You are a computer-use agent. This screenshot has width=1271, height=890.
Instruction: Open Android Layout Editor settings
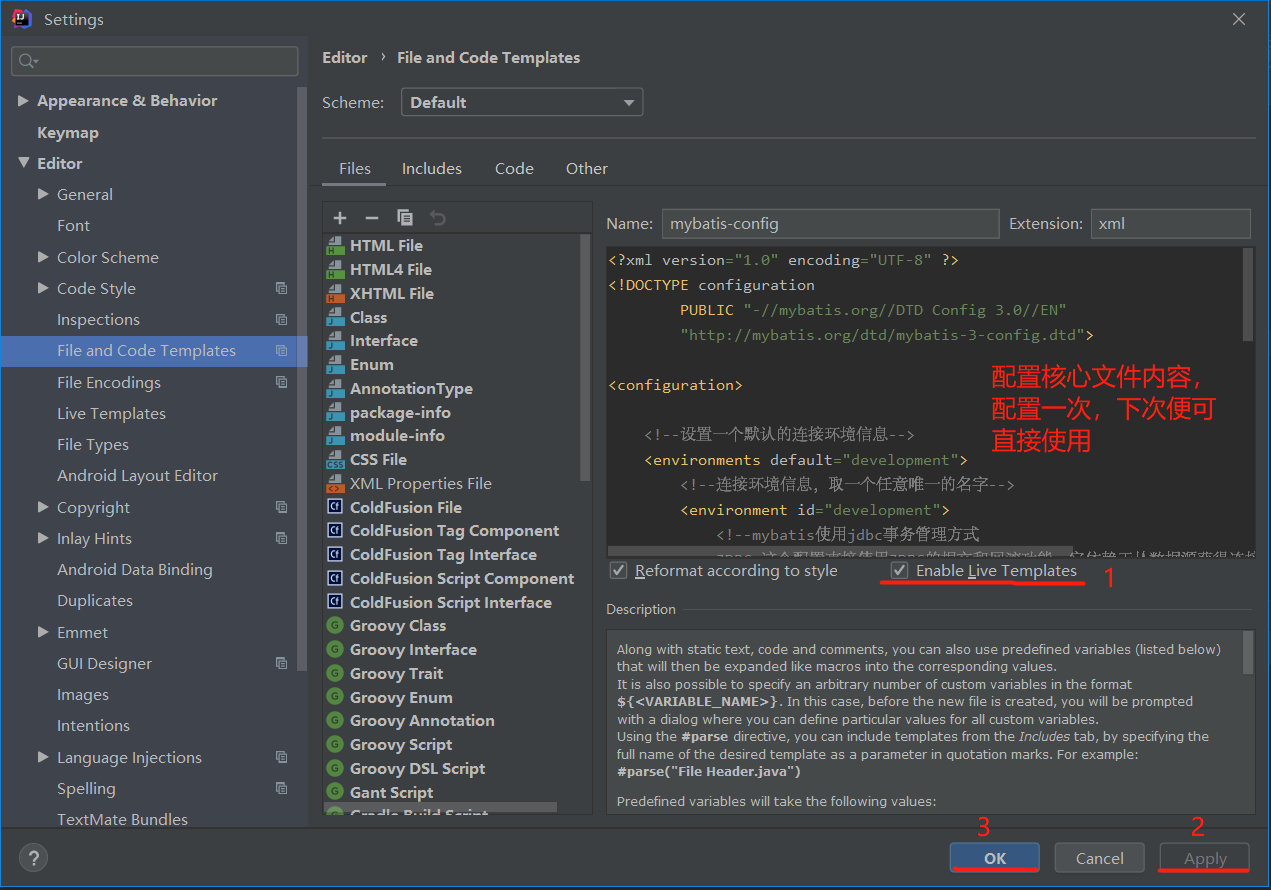pos(137,476)
